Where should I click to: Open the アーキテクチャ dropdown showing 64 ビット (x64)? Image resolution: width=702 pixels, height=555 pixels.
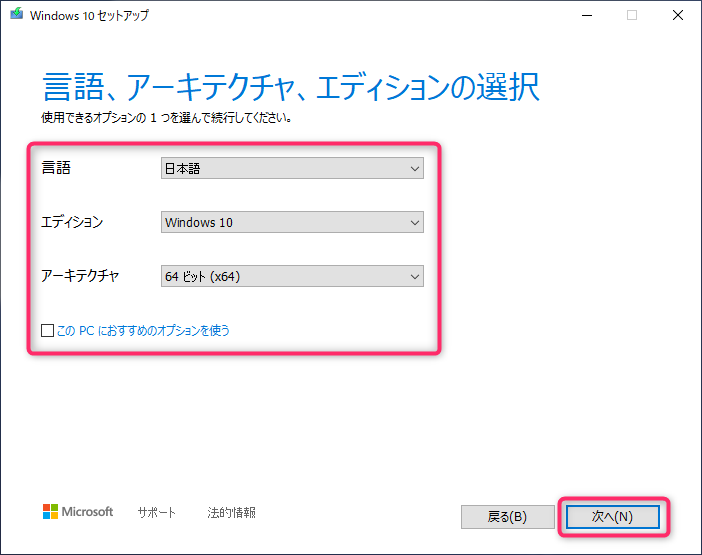292,276
